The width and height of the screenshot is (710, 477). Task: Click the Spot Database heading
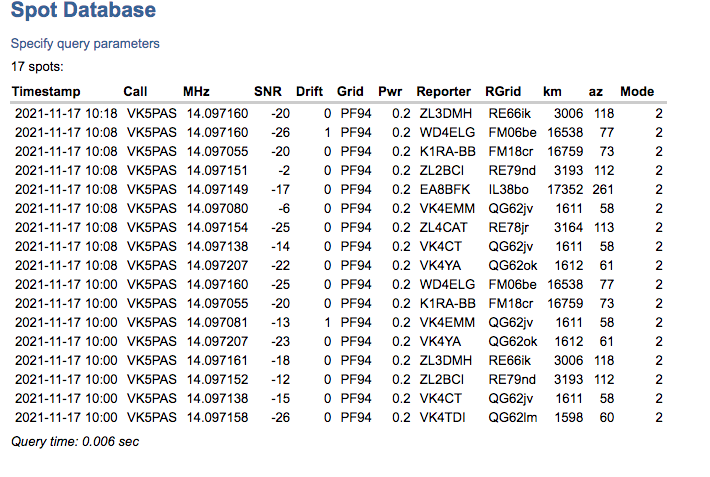(x=83, y=12)
